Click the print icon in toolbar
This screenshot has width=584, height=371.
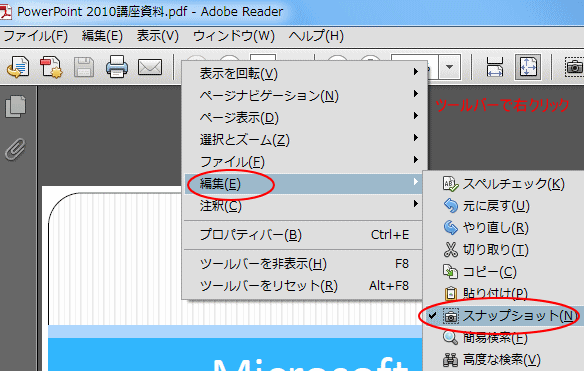coord(117,67)
